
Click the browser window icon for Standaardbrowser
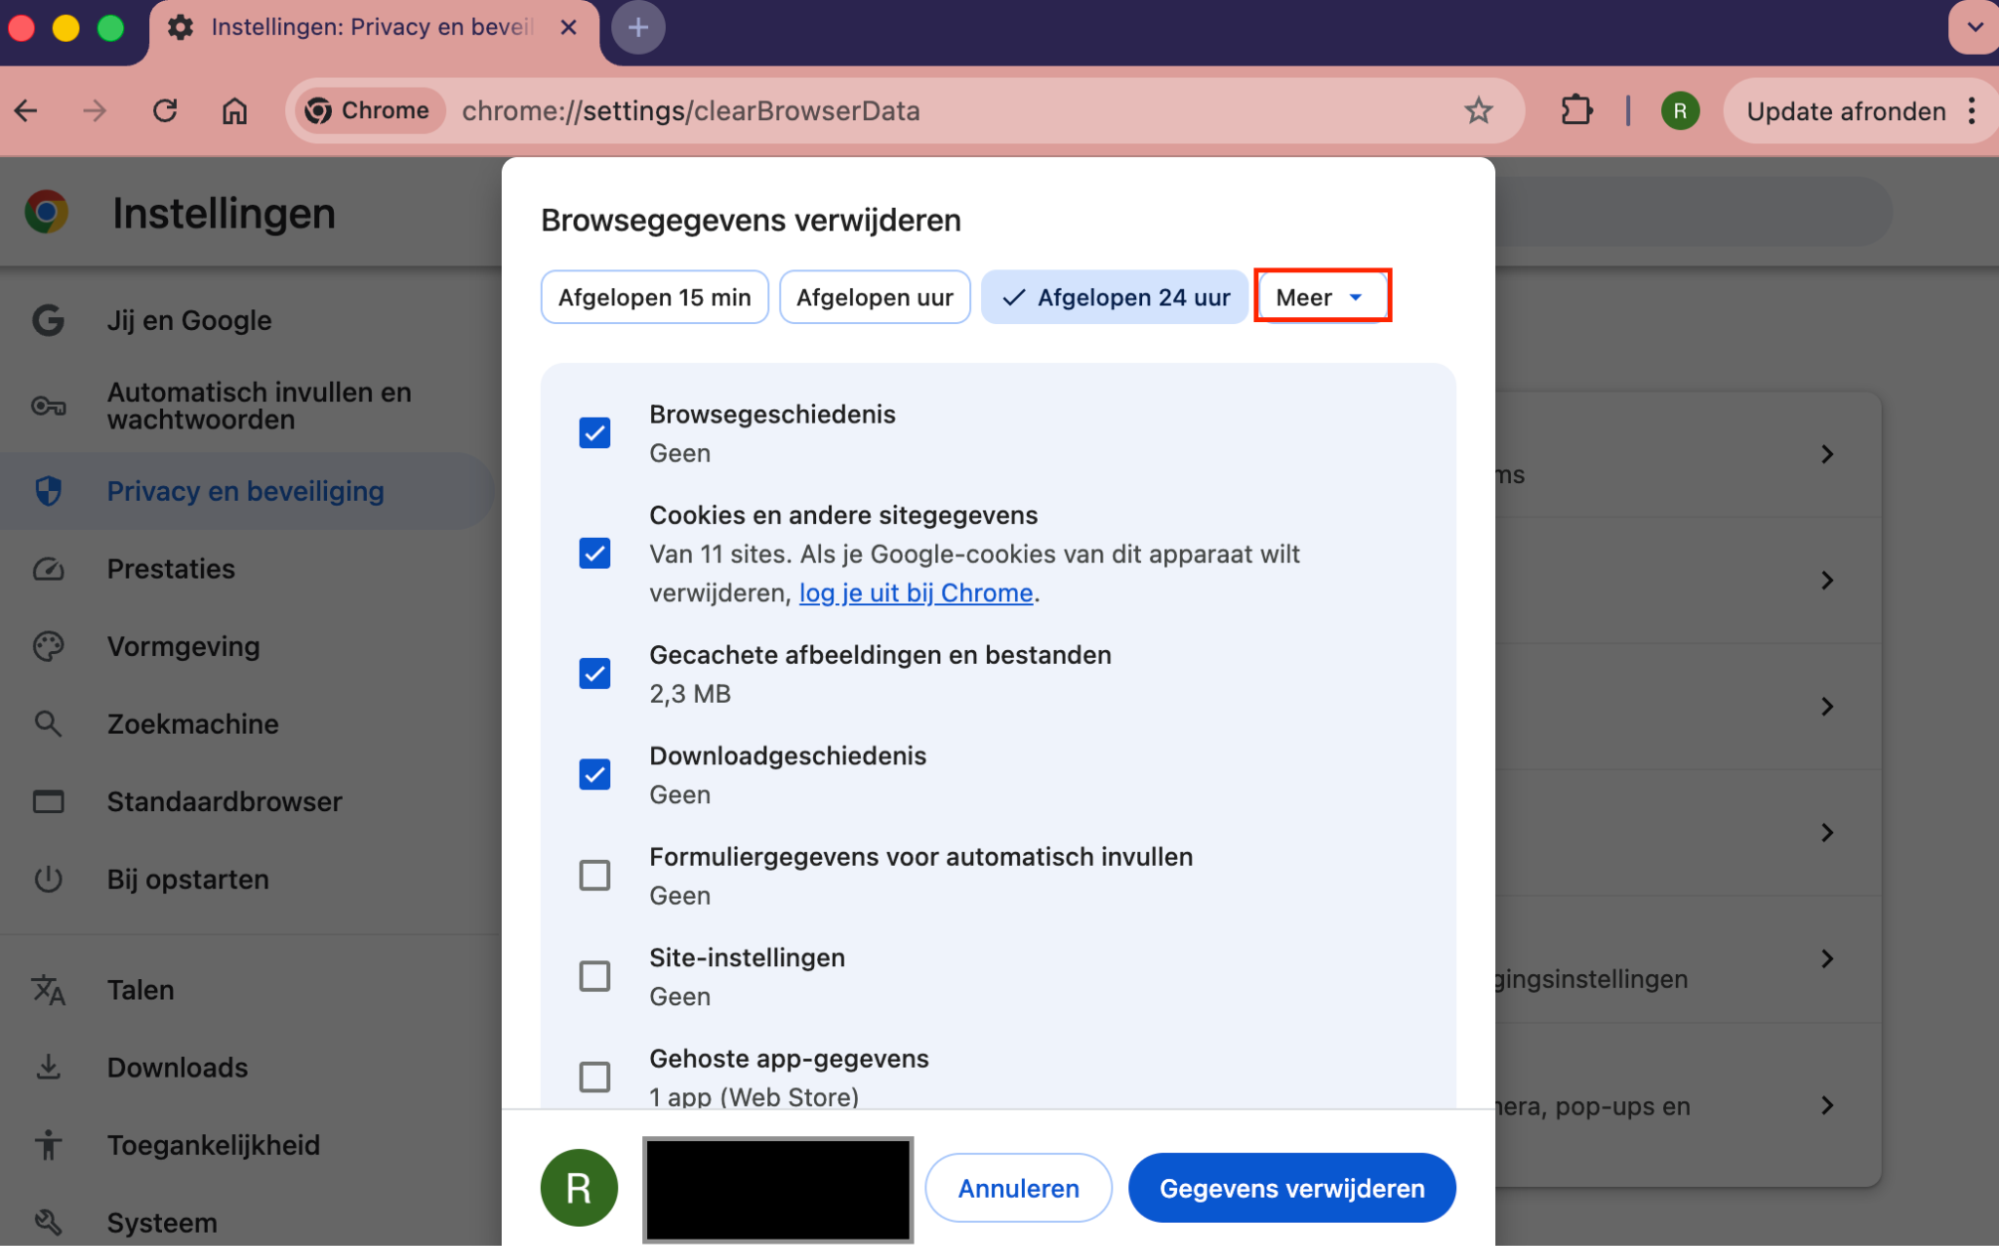point(48,802)
